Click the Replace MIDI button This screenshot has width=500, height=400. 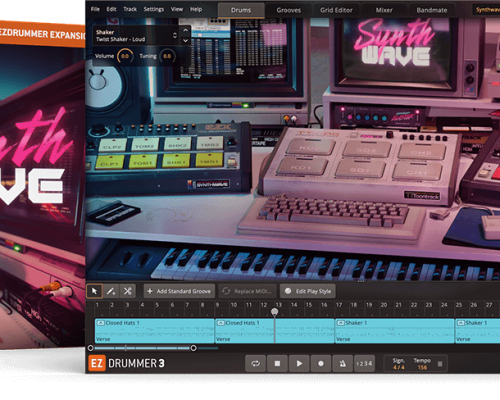coord(247,291)
